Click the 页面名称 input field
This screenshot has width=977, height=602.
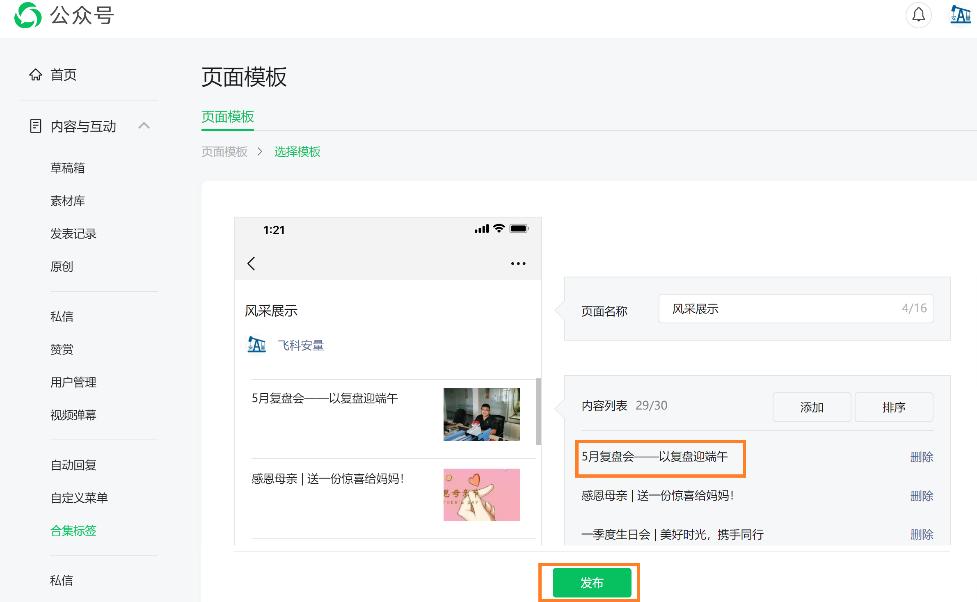tap(780, 309)
